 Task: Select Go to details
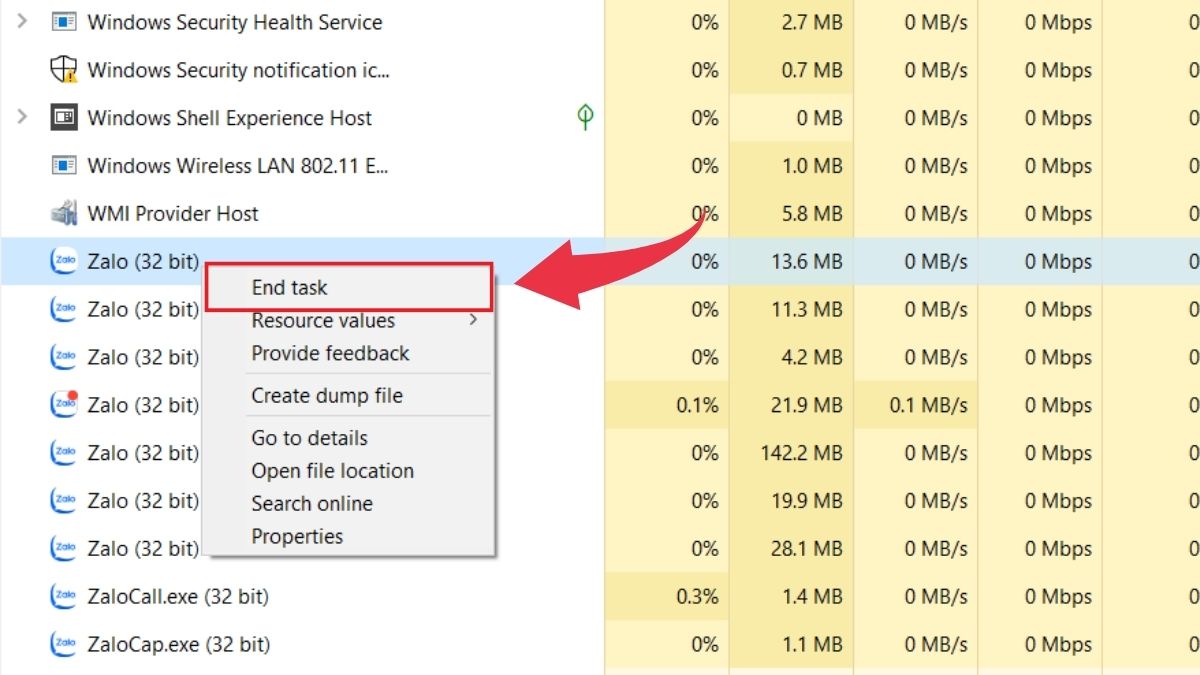[x=309, y=438]
